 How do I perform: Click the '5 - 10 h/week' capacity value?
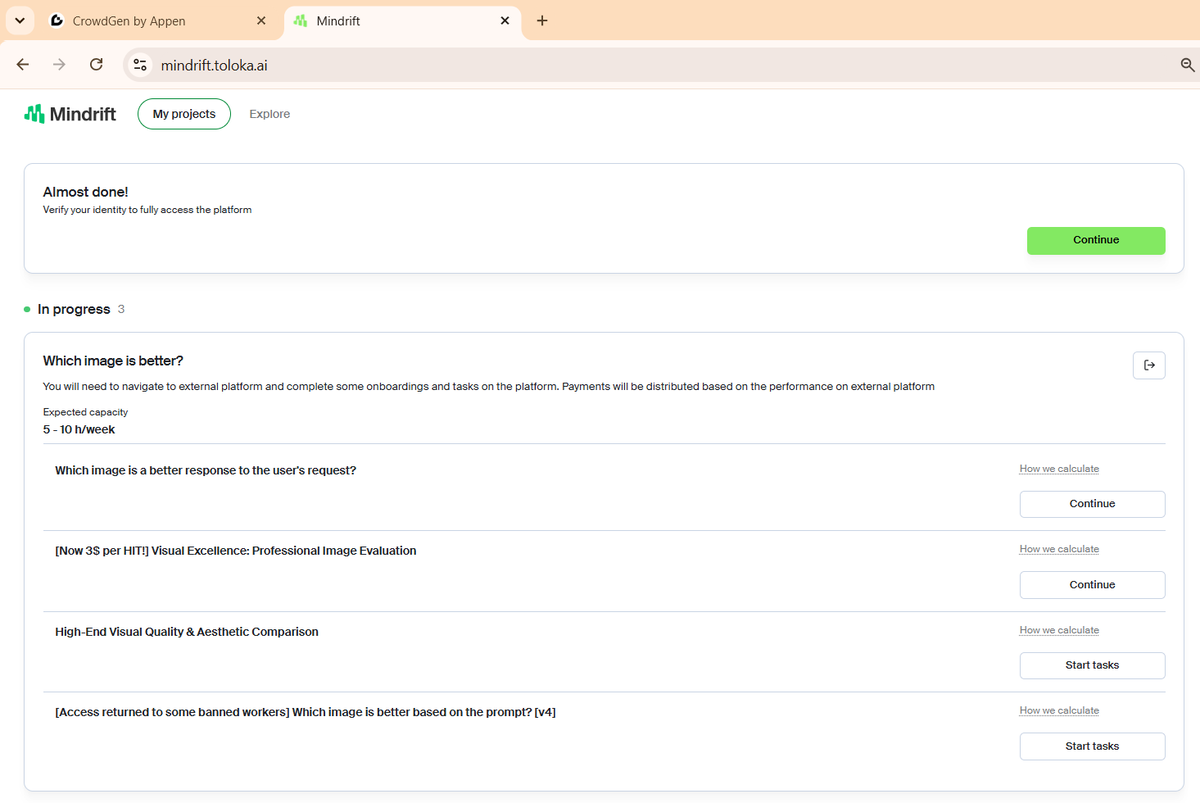tap(79, 430)
